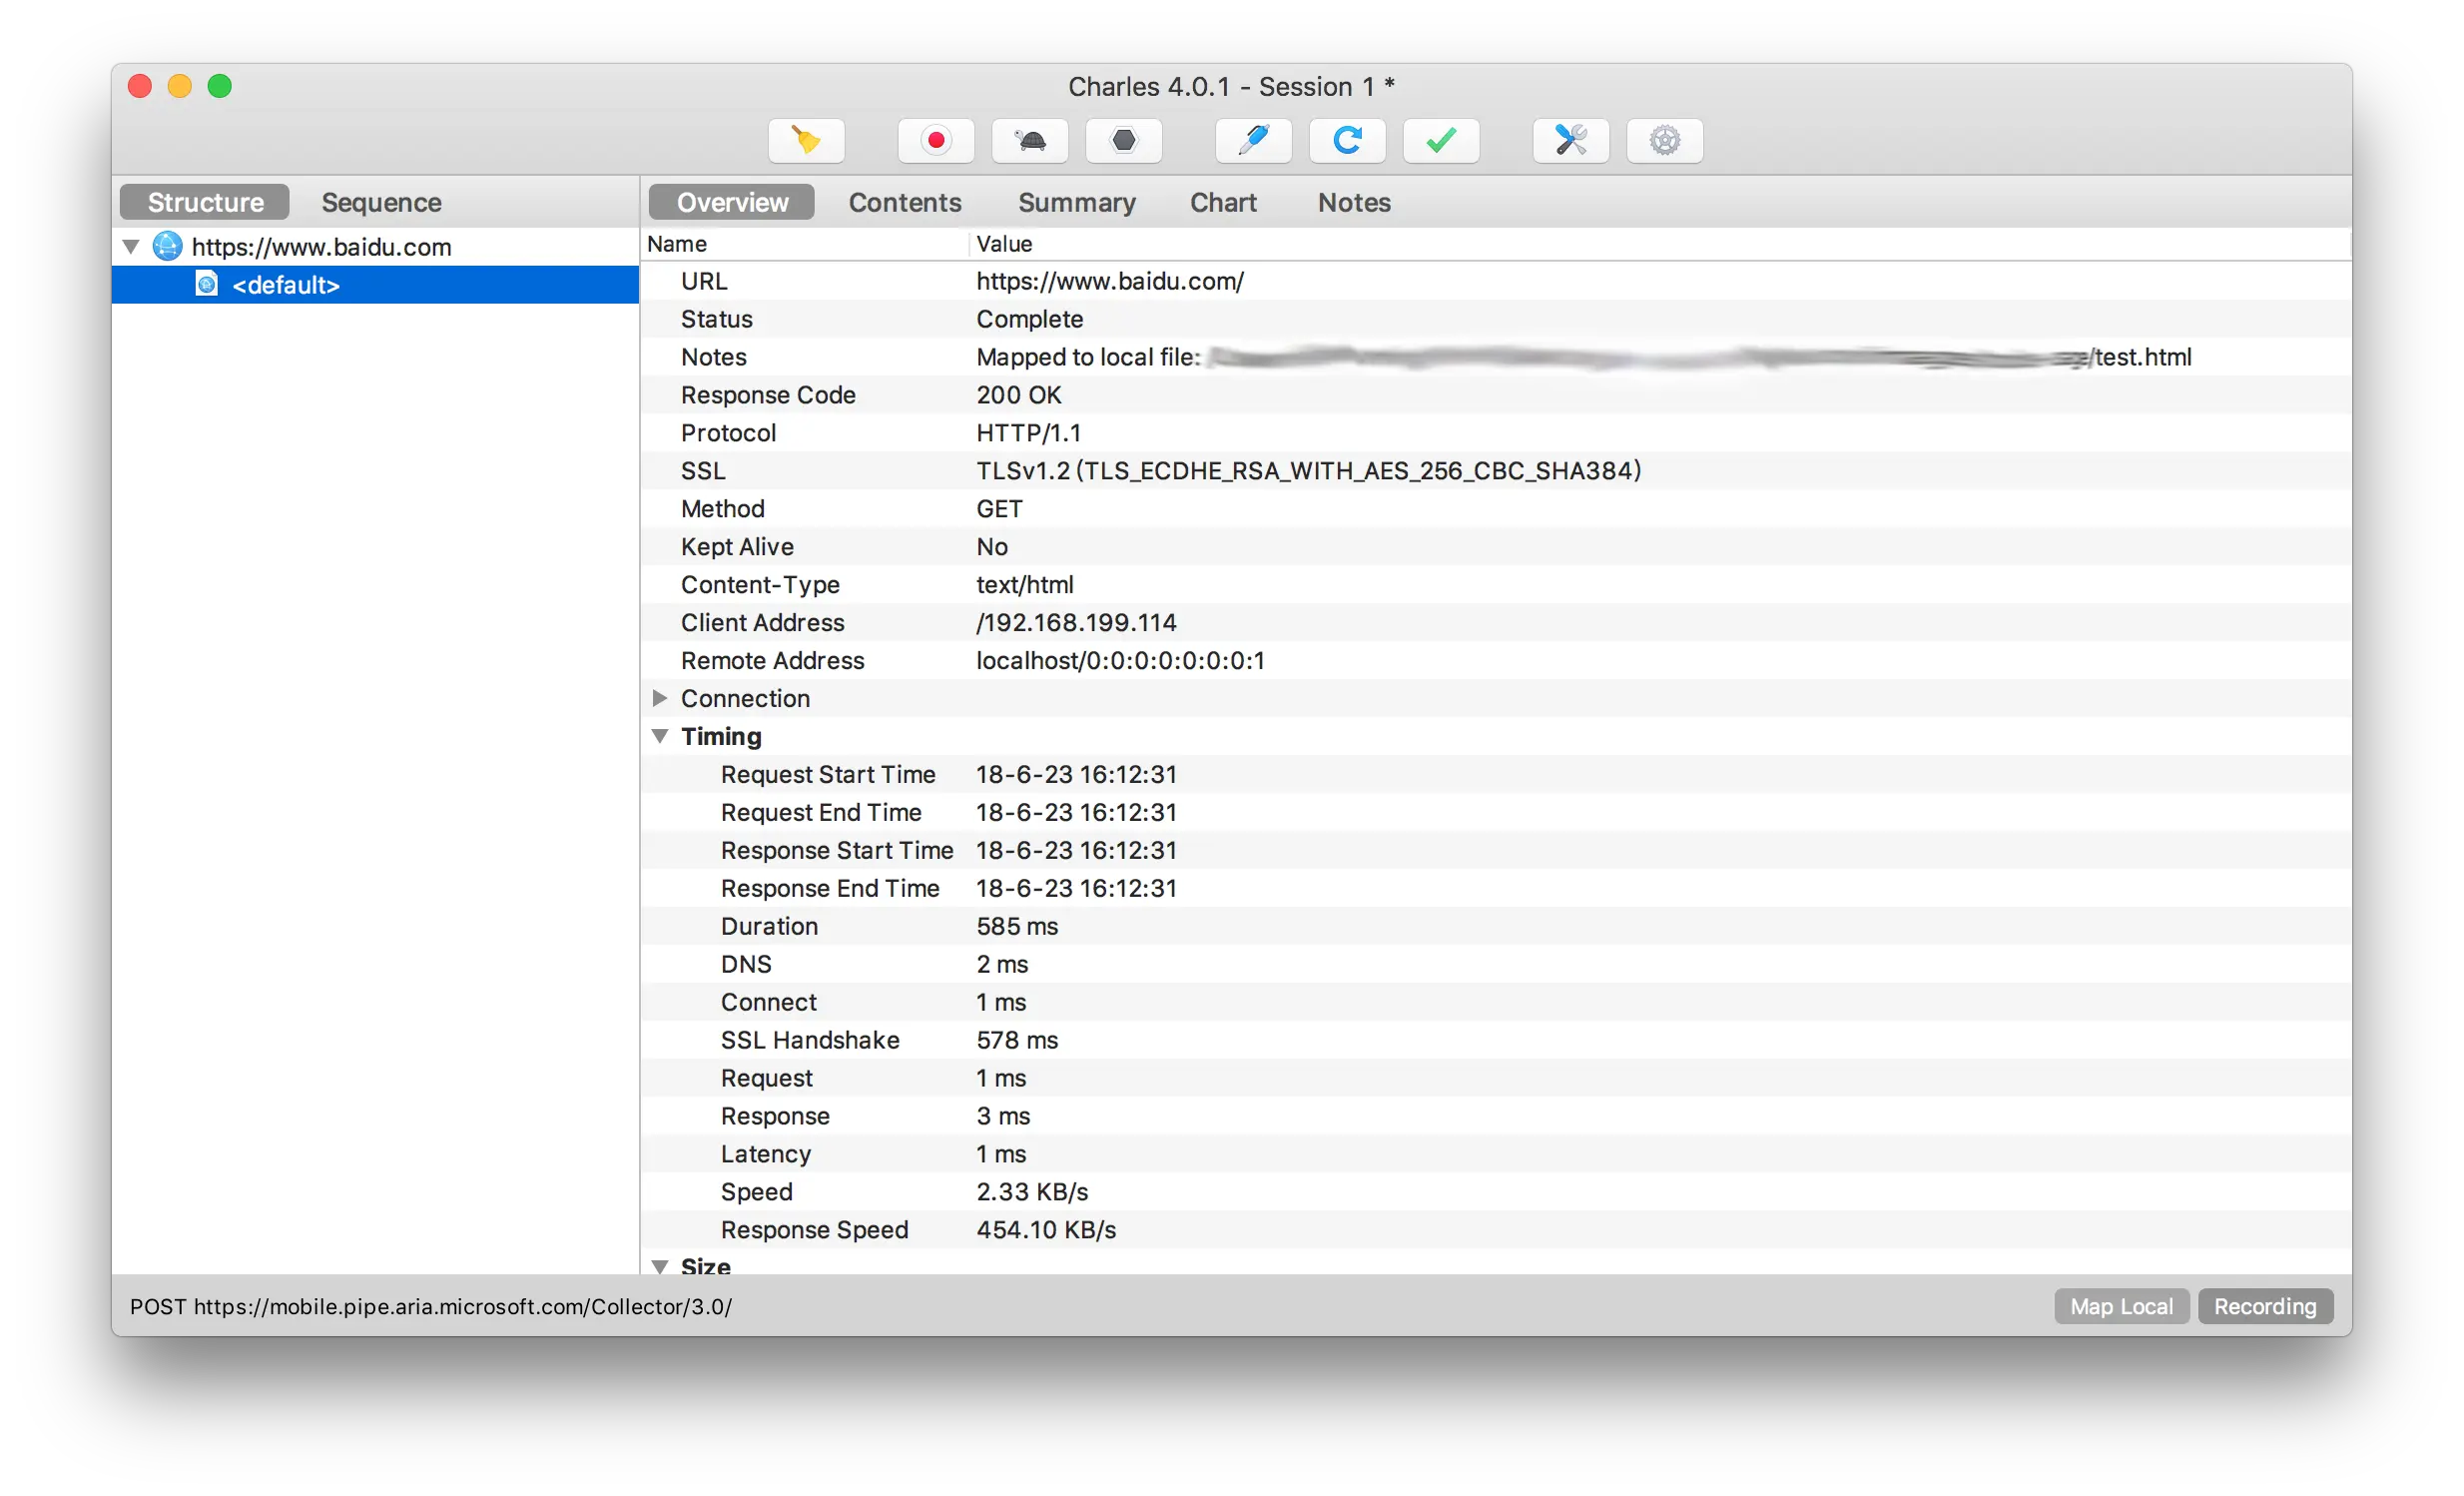2464x1496 pixels.
Task: Click the blue repeat request icon
Action: pos(1347,141)
